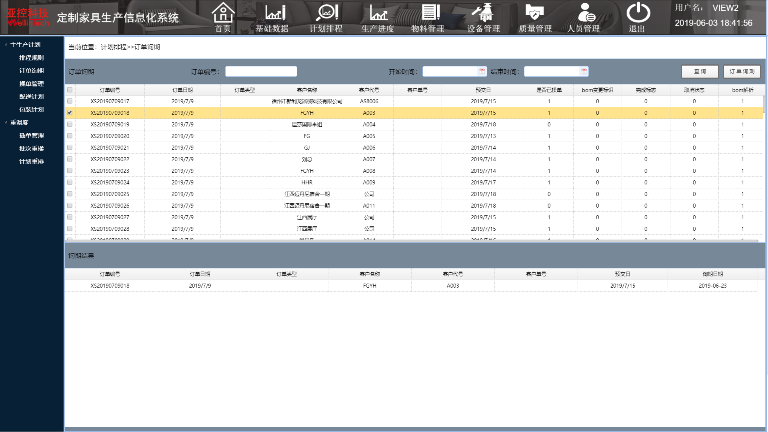
Task: Click the 亚控科技 WellinTech logo
Action: (x=27, y=17)
